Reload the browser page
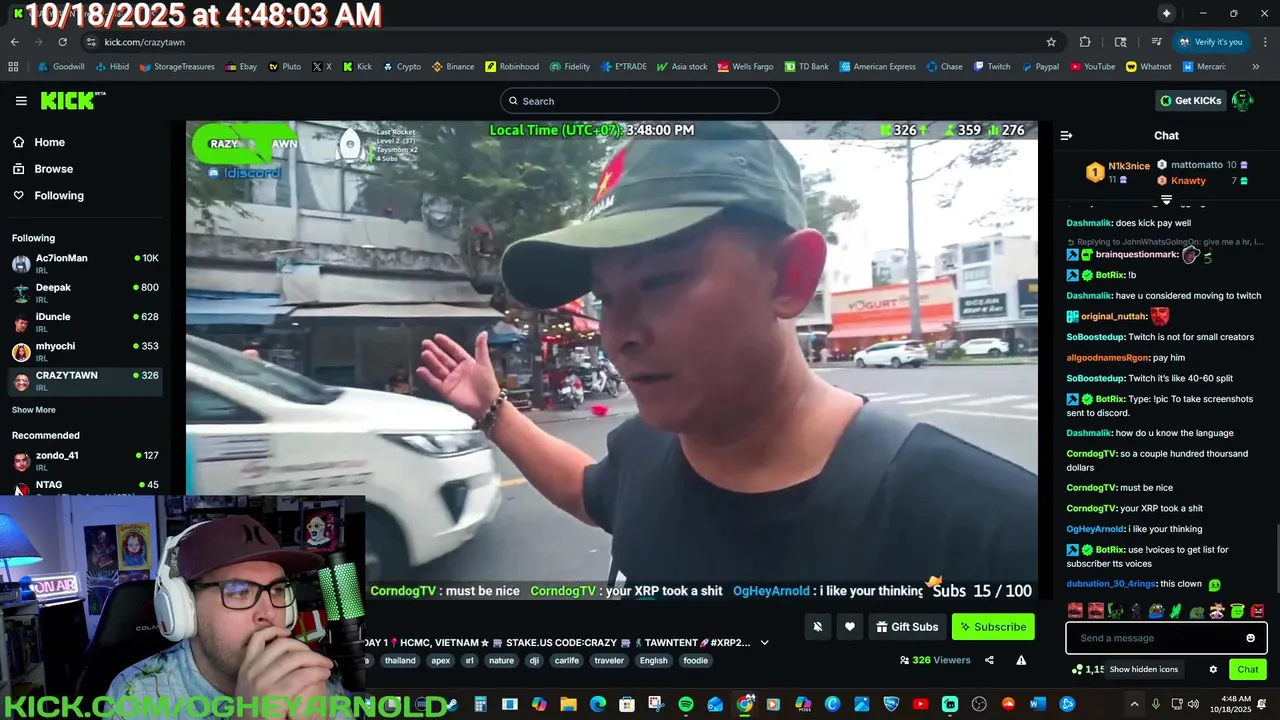 (x=62, y=42)
